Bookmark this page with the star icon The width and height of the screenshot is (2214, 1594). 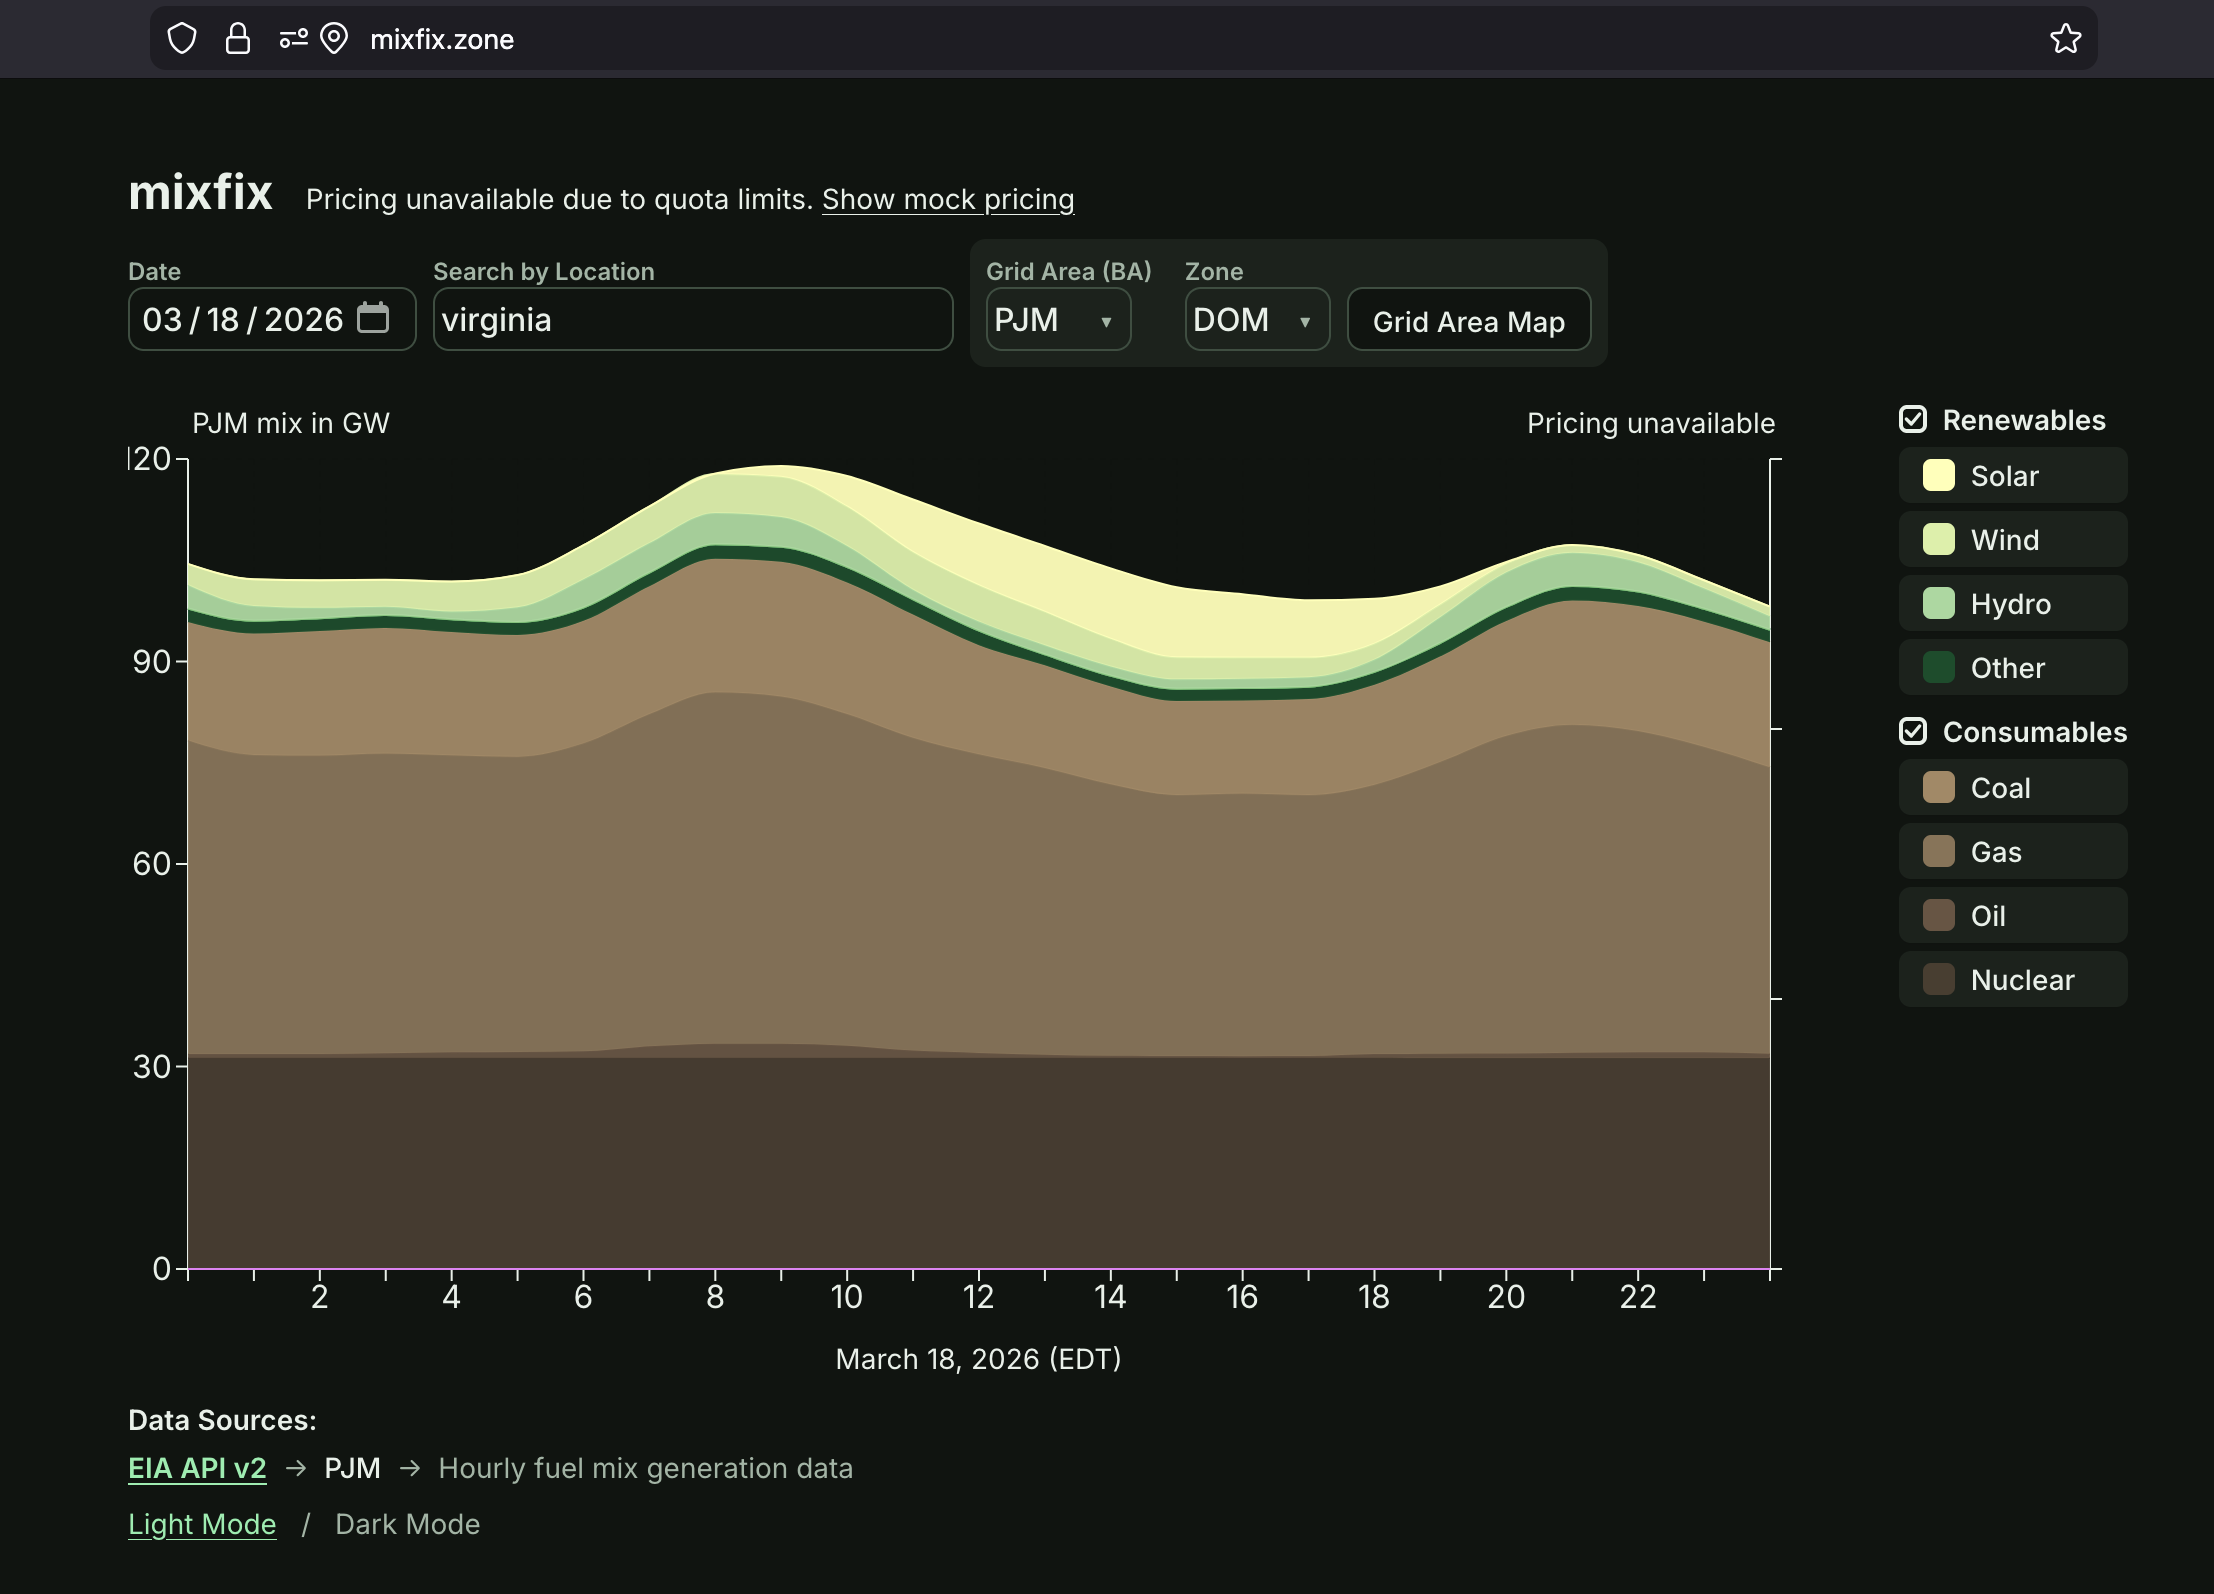pyautogui.click(x=2065, y=39)
